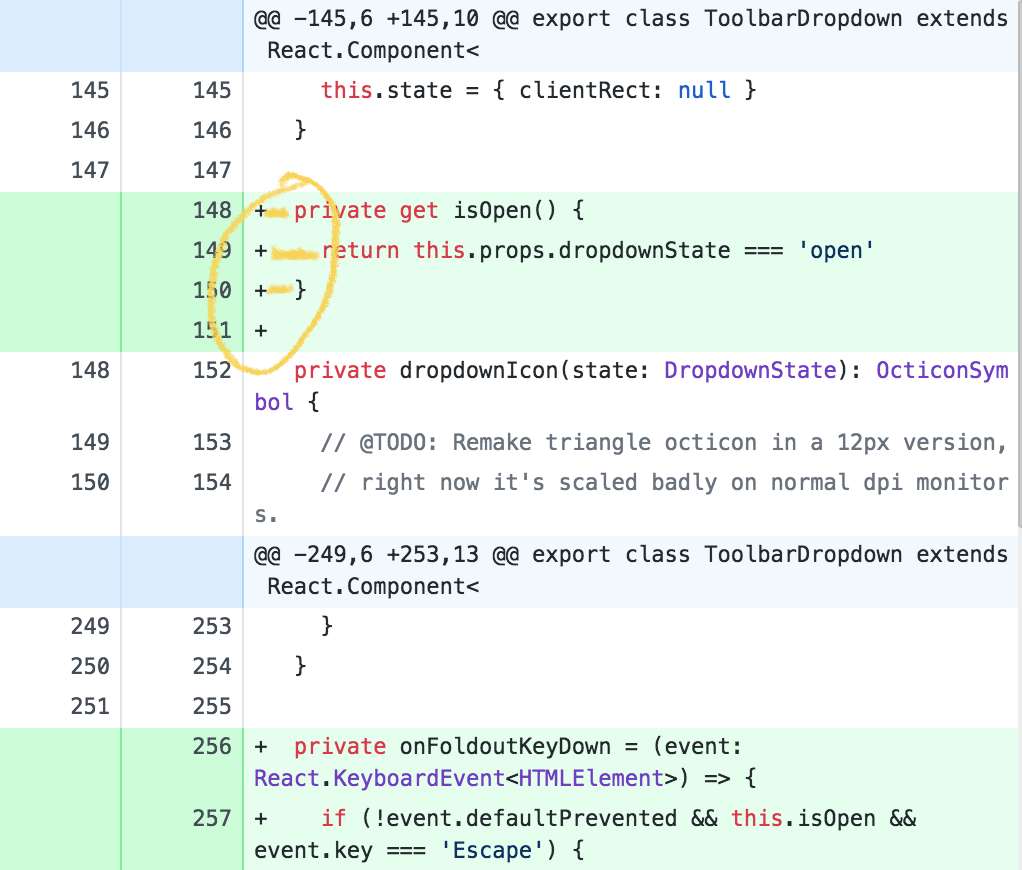This screenshot has height=870, width=1022.
Task: Click the code "this.state = { clientRect: null }"
Action: tap(538, 90)
